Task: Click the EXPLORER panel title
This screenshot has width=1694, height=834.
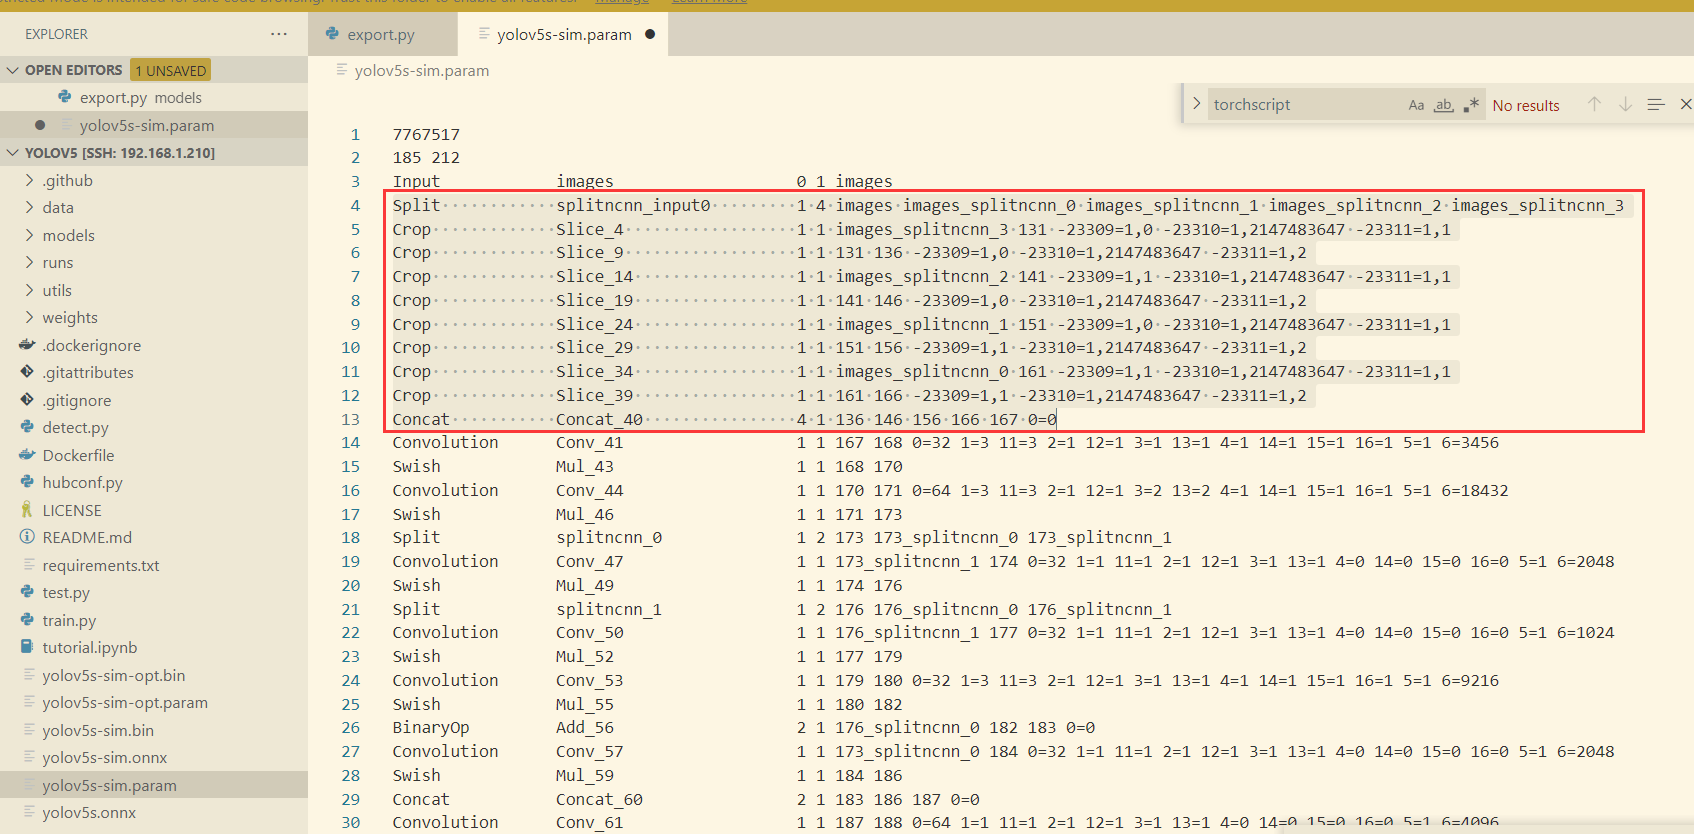Action: click(x=56, y=34)
